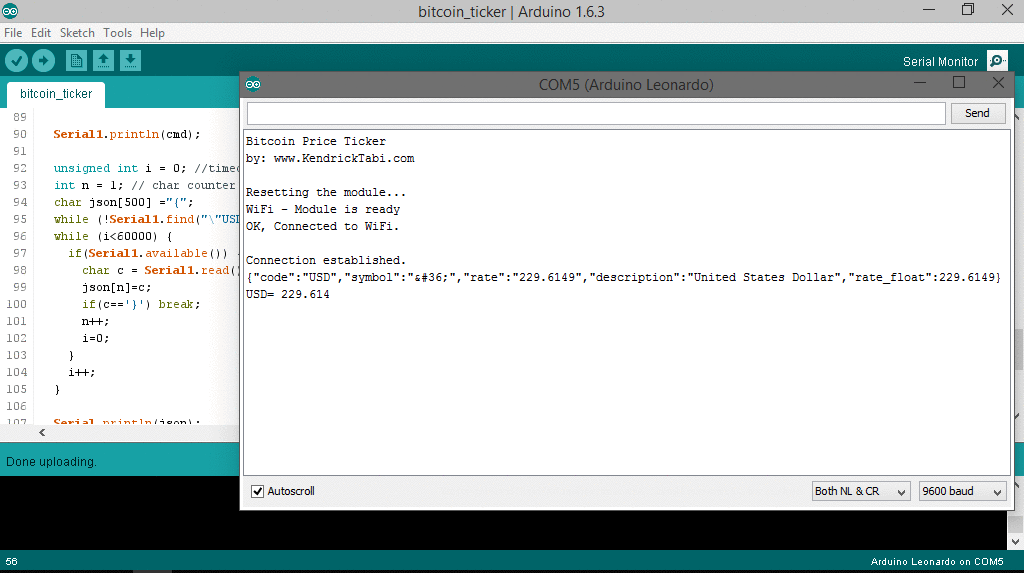This screenshot has width=1024, height=573.
Task: Open the Serial Monitor magnifier icon
Action: tap(997, 61)
